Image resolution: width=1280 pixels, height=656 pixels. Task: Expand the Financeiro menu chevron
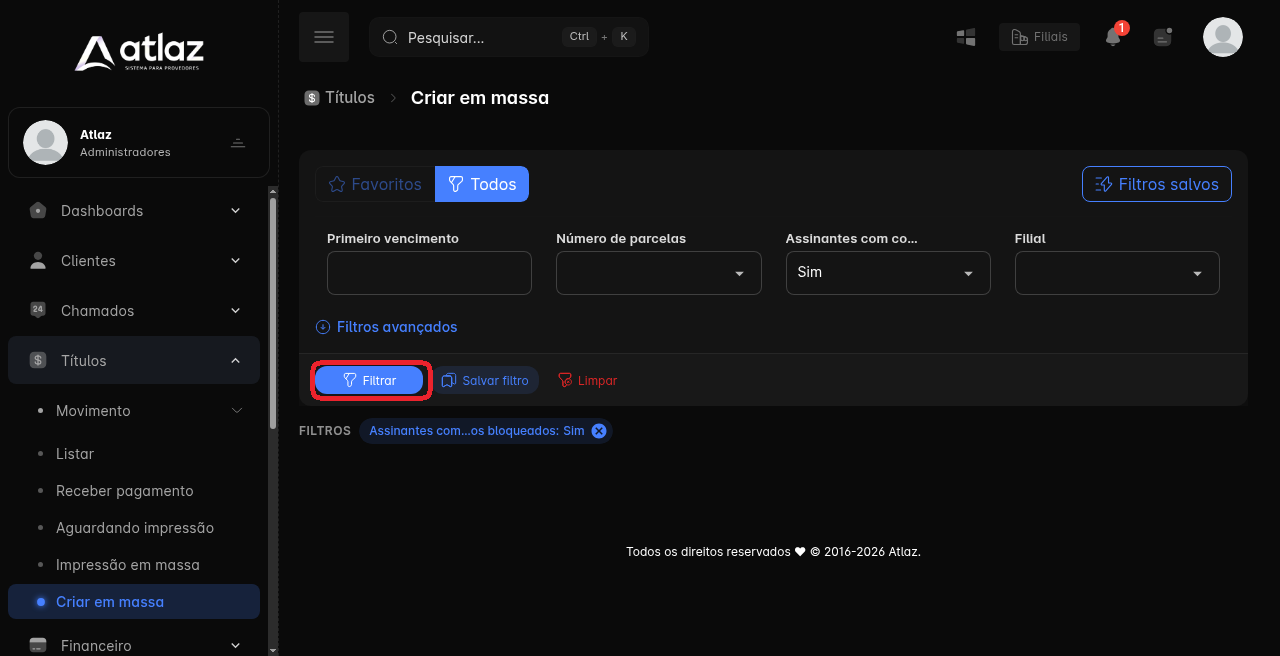(x=236, y=645)
